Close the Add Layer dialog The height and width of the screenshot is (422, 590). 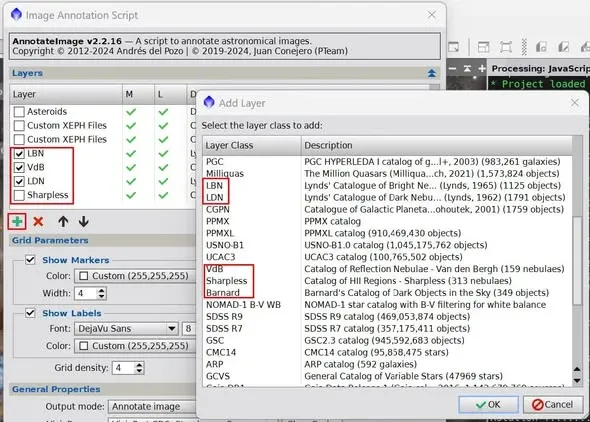pyautogui.click(x=575, y=103)
